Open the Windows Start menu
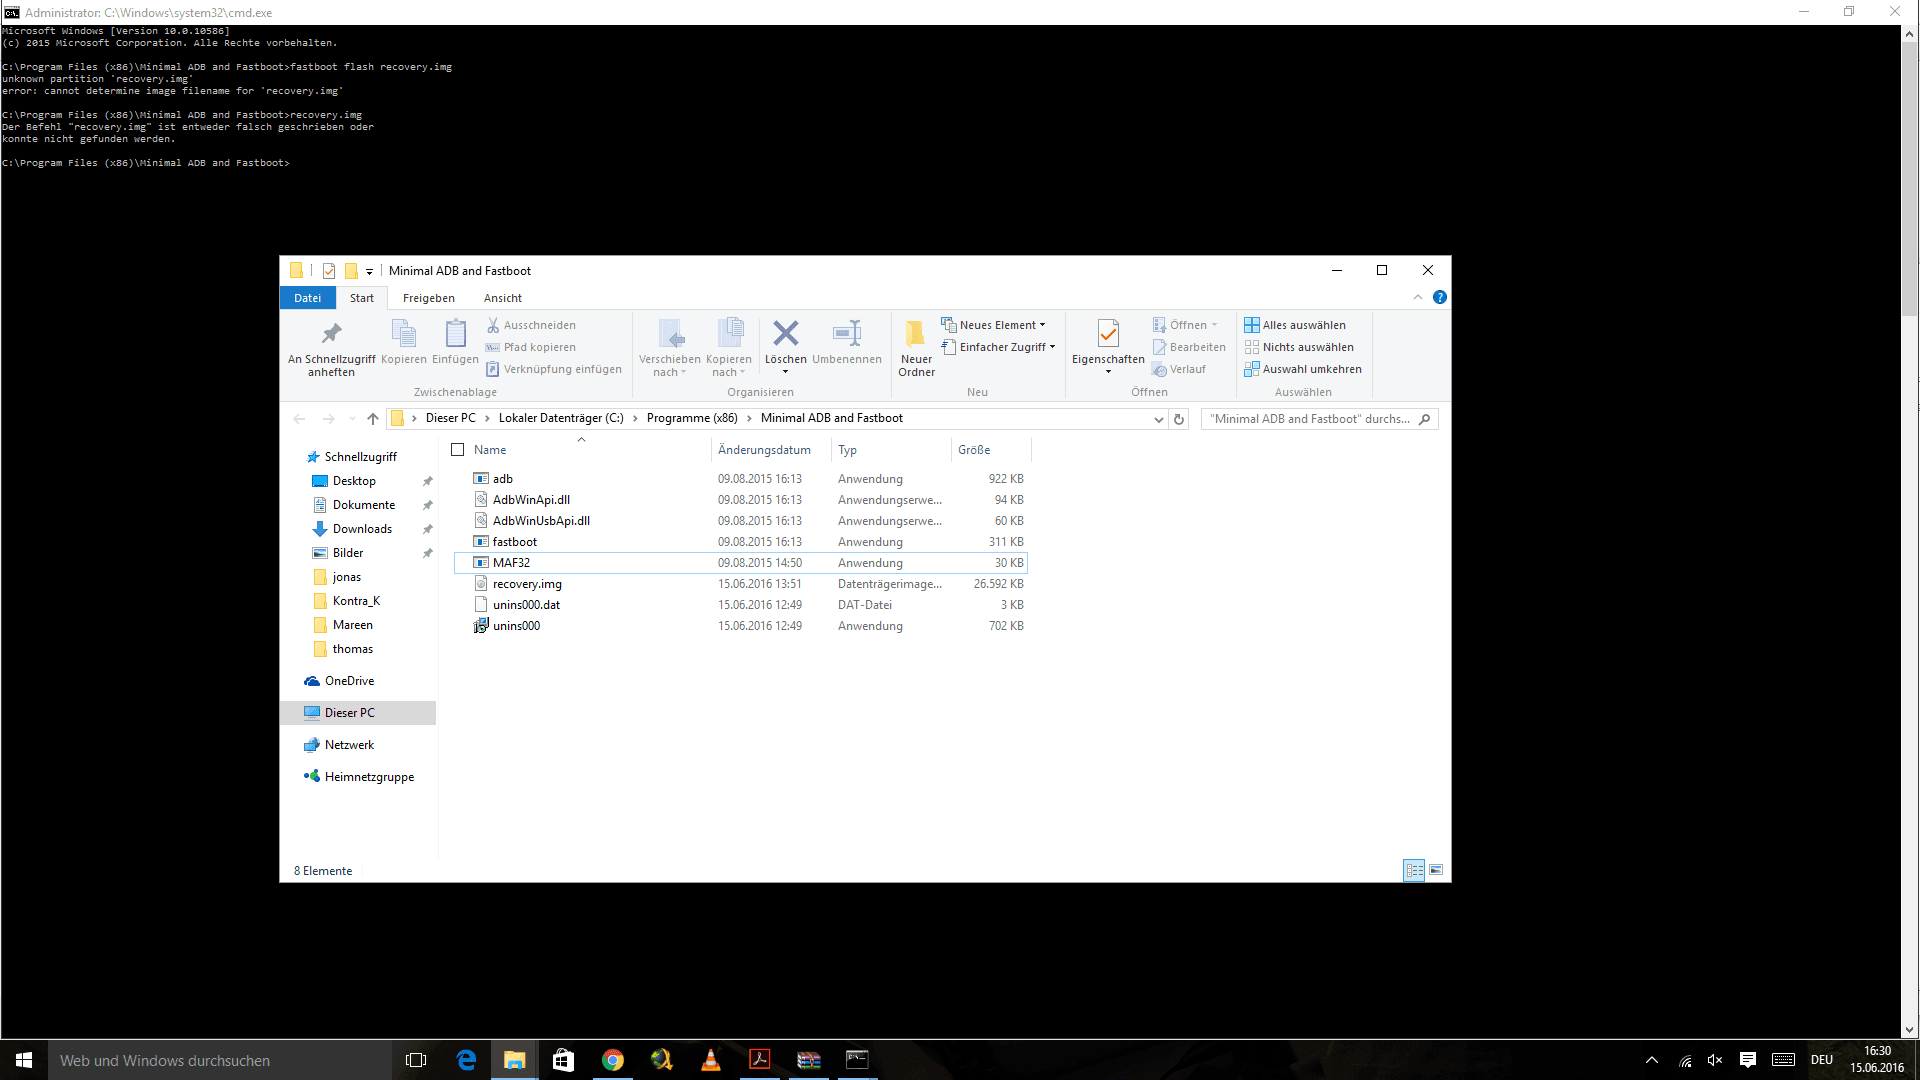1920x1080 pixels. point(24,1060)
